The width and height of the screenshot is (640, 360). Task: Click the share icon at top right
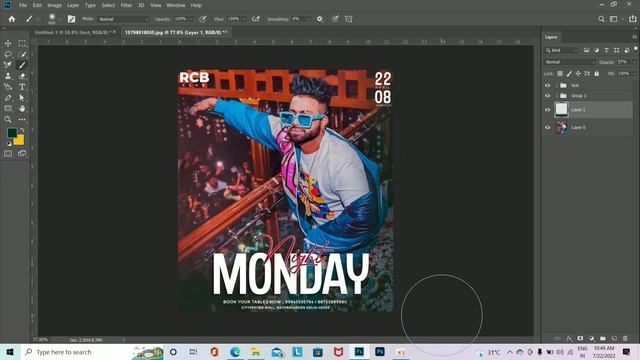pos(632,19)
